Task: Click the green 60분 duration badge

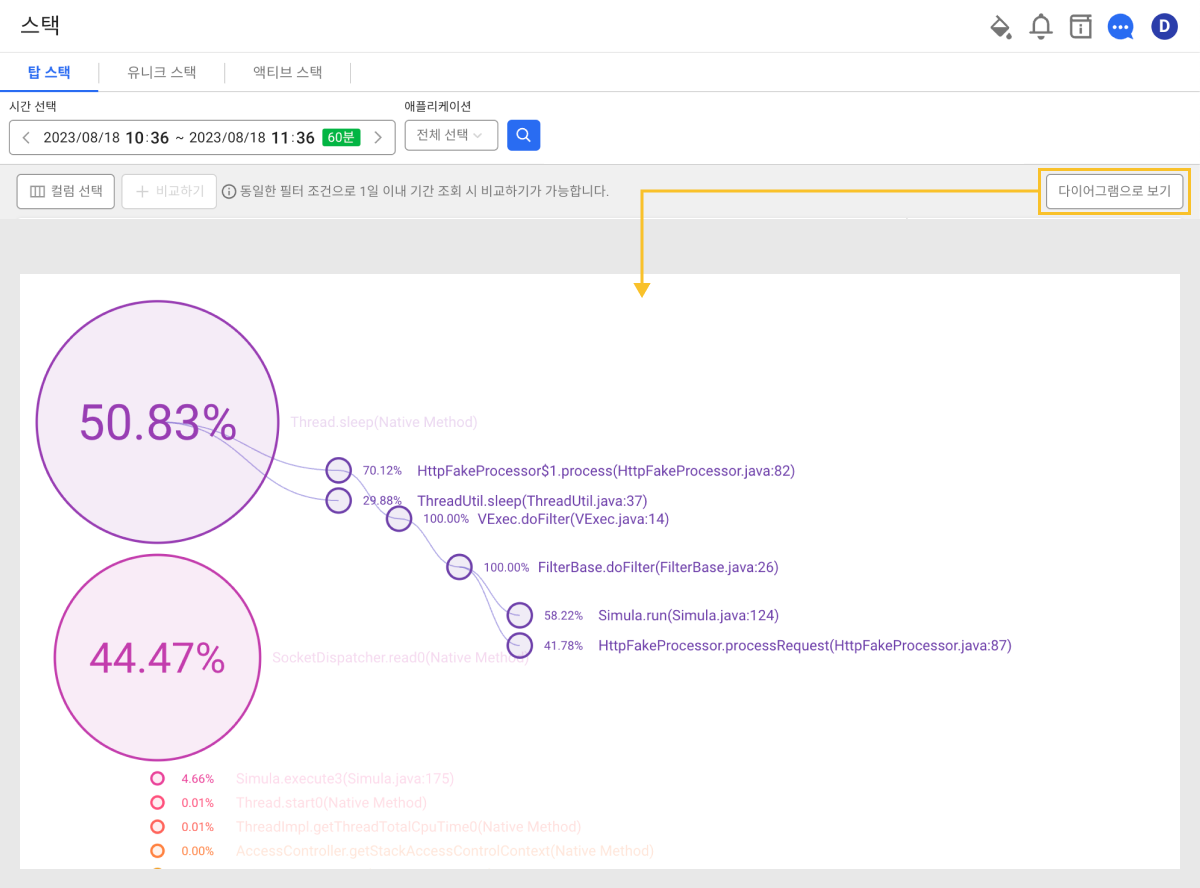Action: point(341,137)
